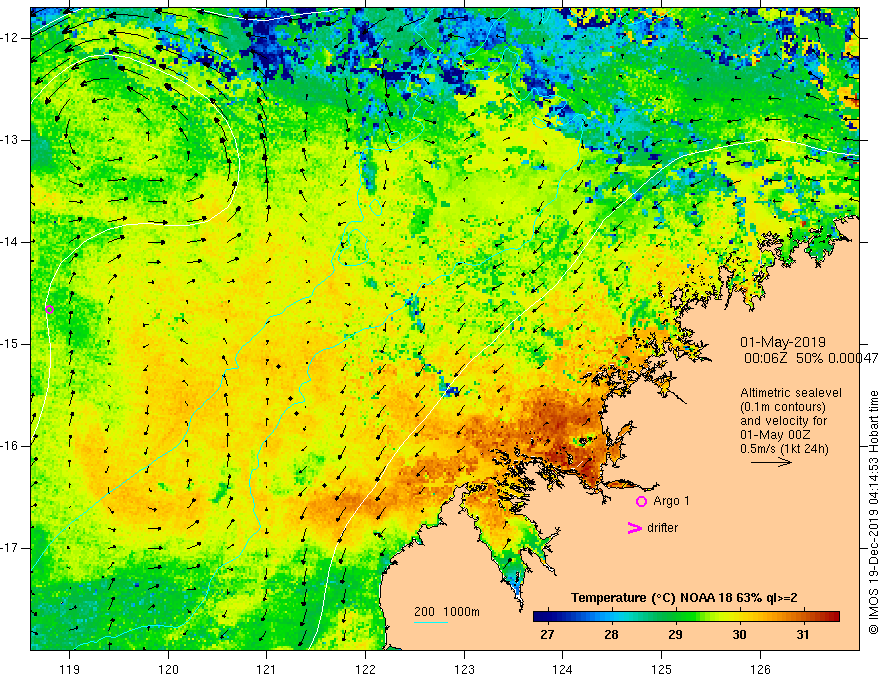Click the 124 longitude axis label
Viewport: 880px width, 680px height.
tap(563, 669)
